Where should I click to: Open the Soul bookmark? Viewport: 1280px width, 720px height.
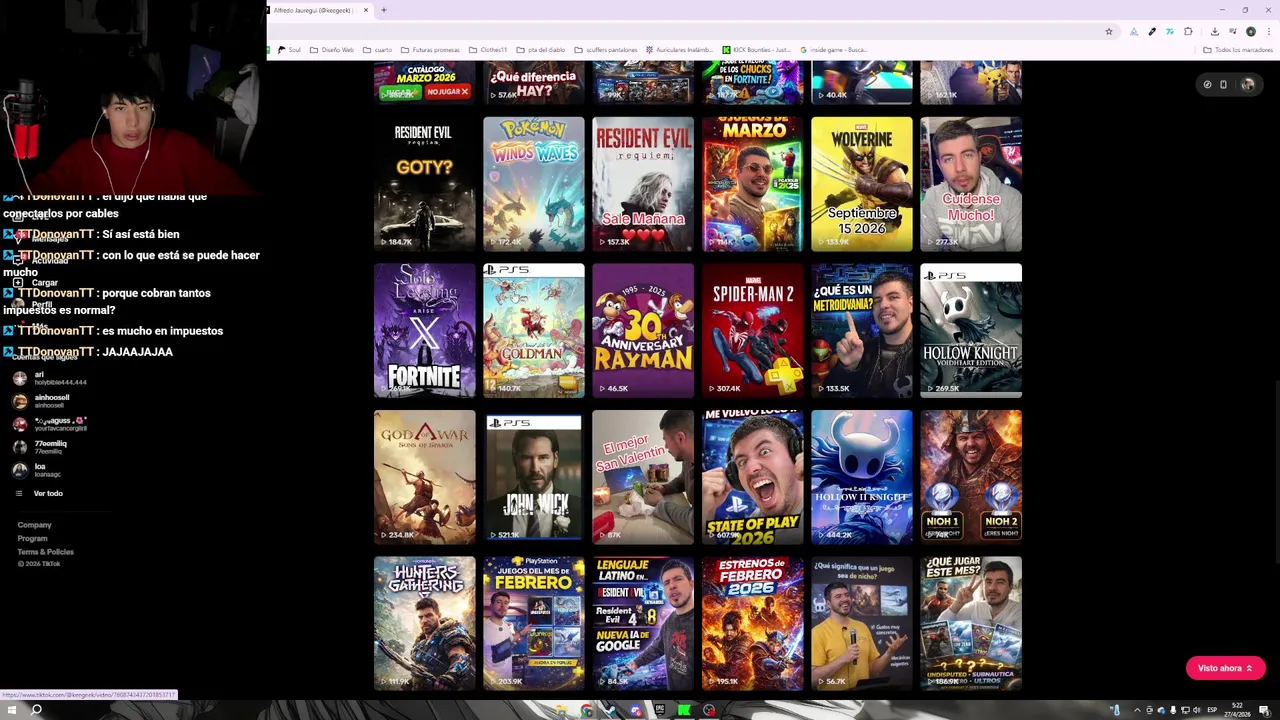(290, 49)
